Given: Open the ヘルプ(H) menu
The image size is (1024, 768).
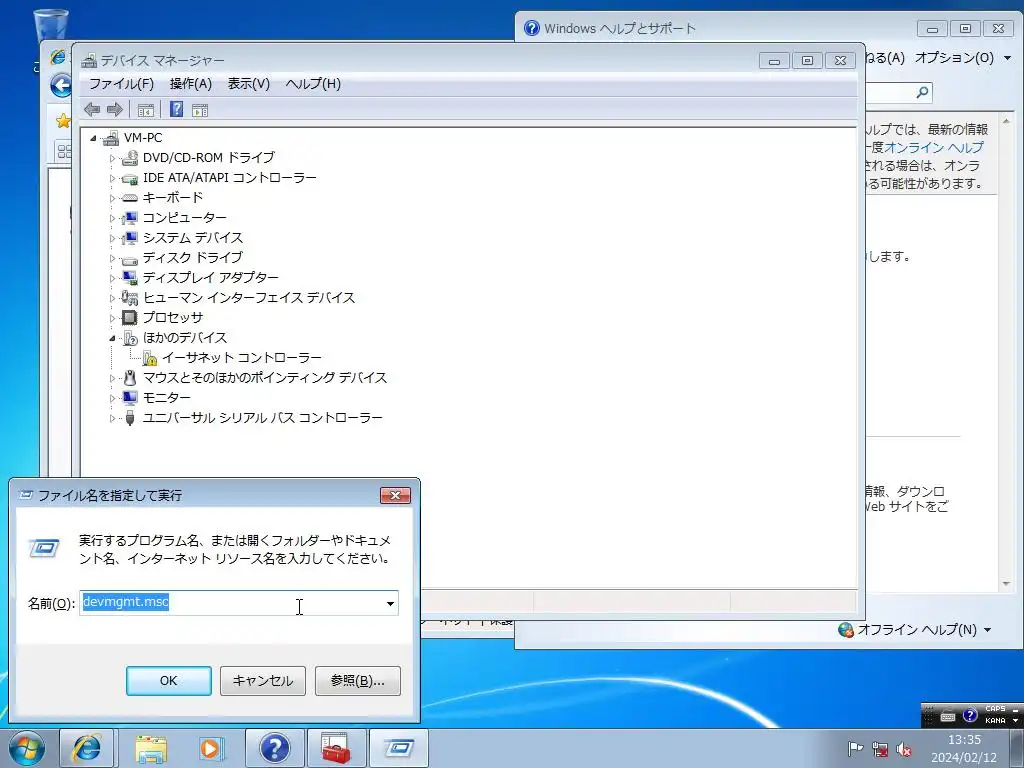Looking at the screenshot, I should [x=313, y=84].
